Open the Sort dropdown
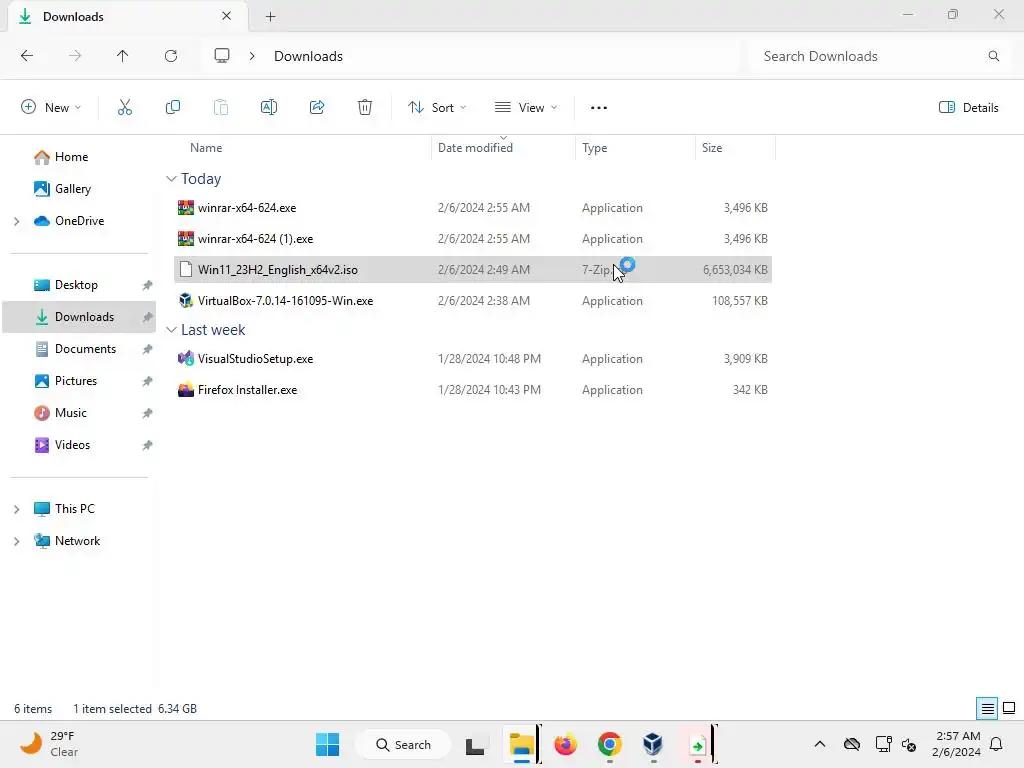The width and height of the screenshot is (1024, 768). coord(437,108)
